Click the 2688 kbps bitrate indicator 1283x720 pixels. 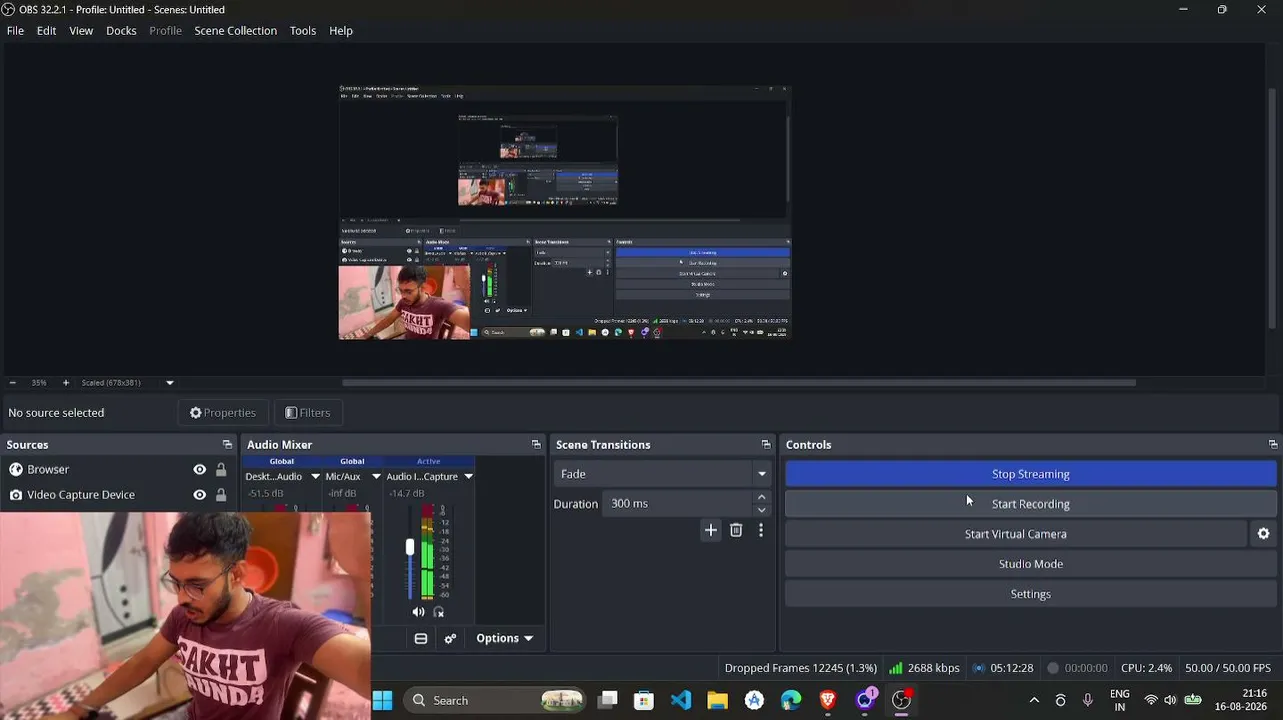(x=925, y=668)
